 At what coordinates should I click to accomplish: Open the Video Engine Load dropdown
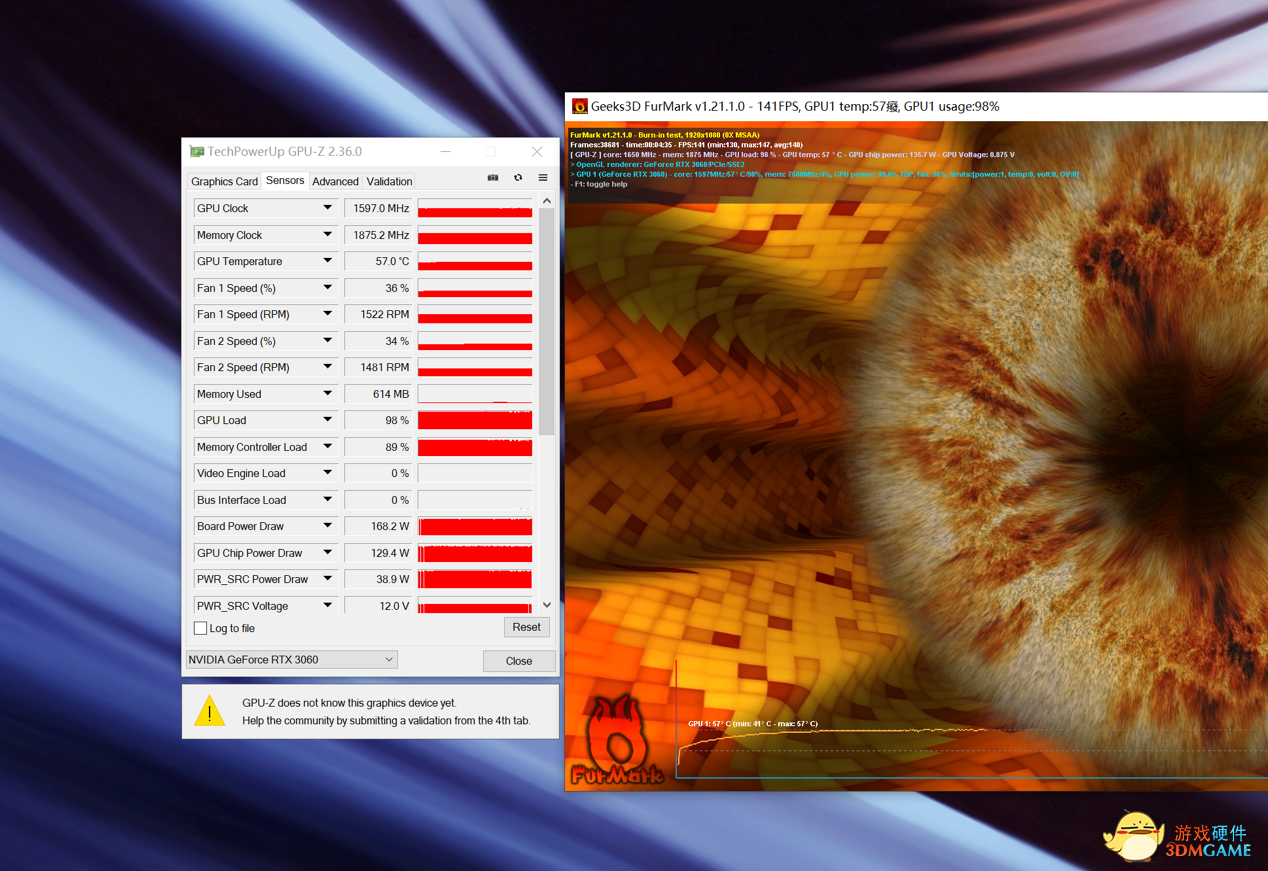(327, 473)
